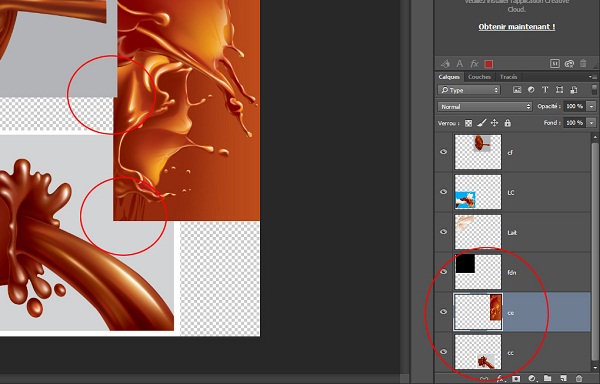Filter layers by shape layers icon
Screen dimensions: 600x384
coord(559,90)
